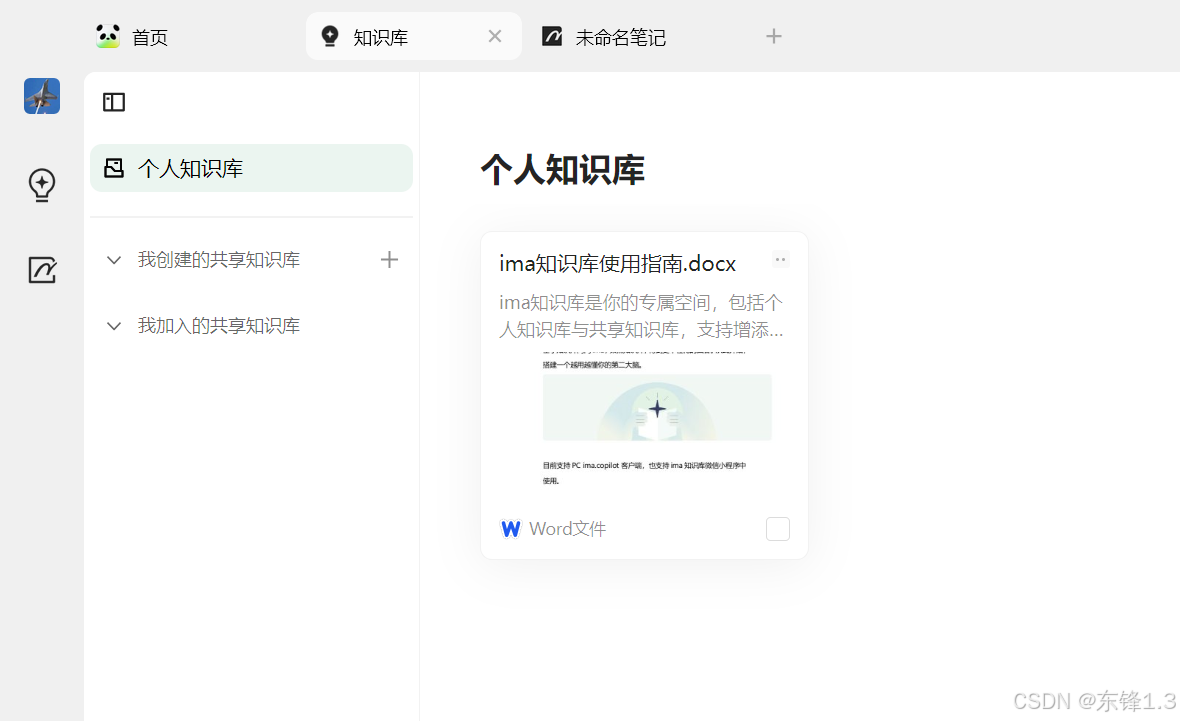1180x721 pixels.
Task: Click the Word文件 label
Action: pos(567,529)
